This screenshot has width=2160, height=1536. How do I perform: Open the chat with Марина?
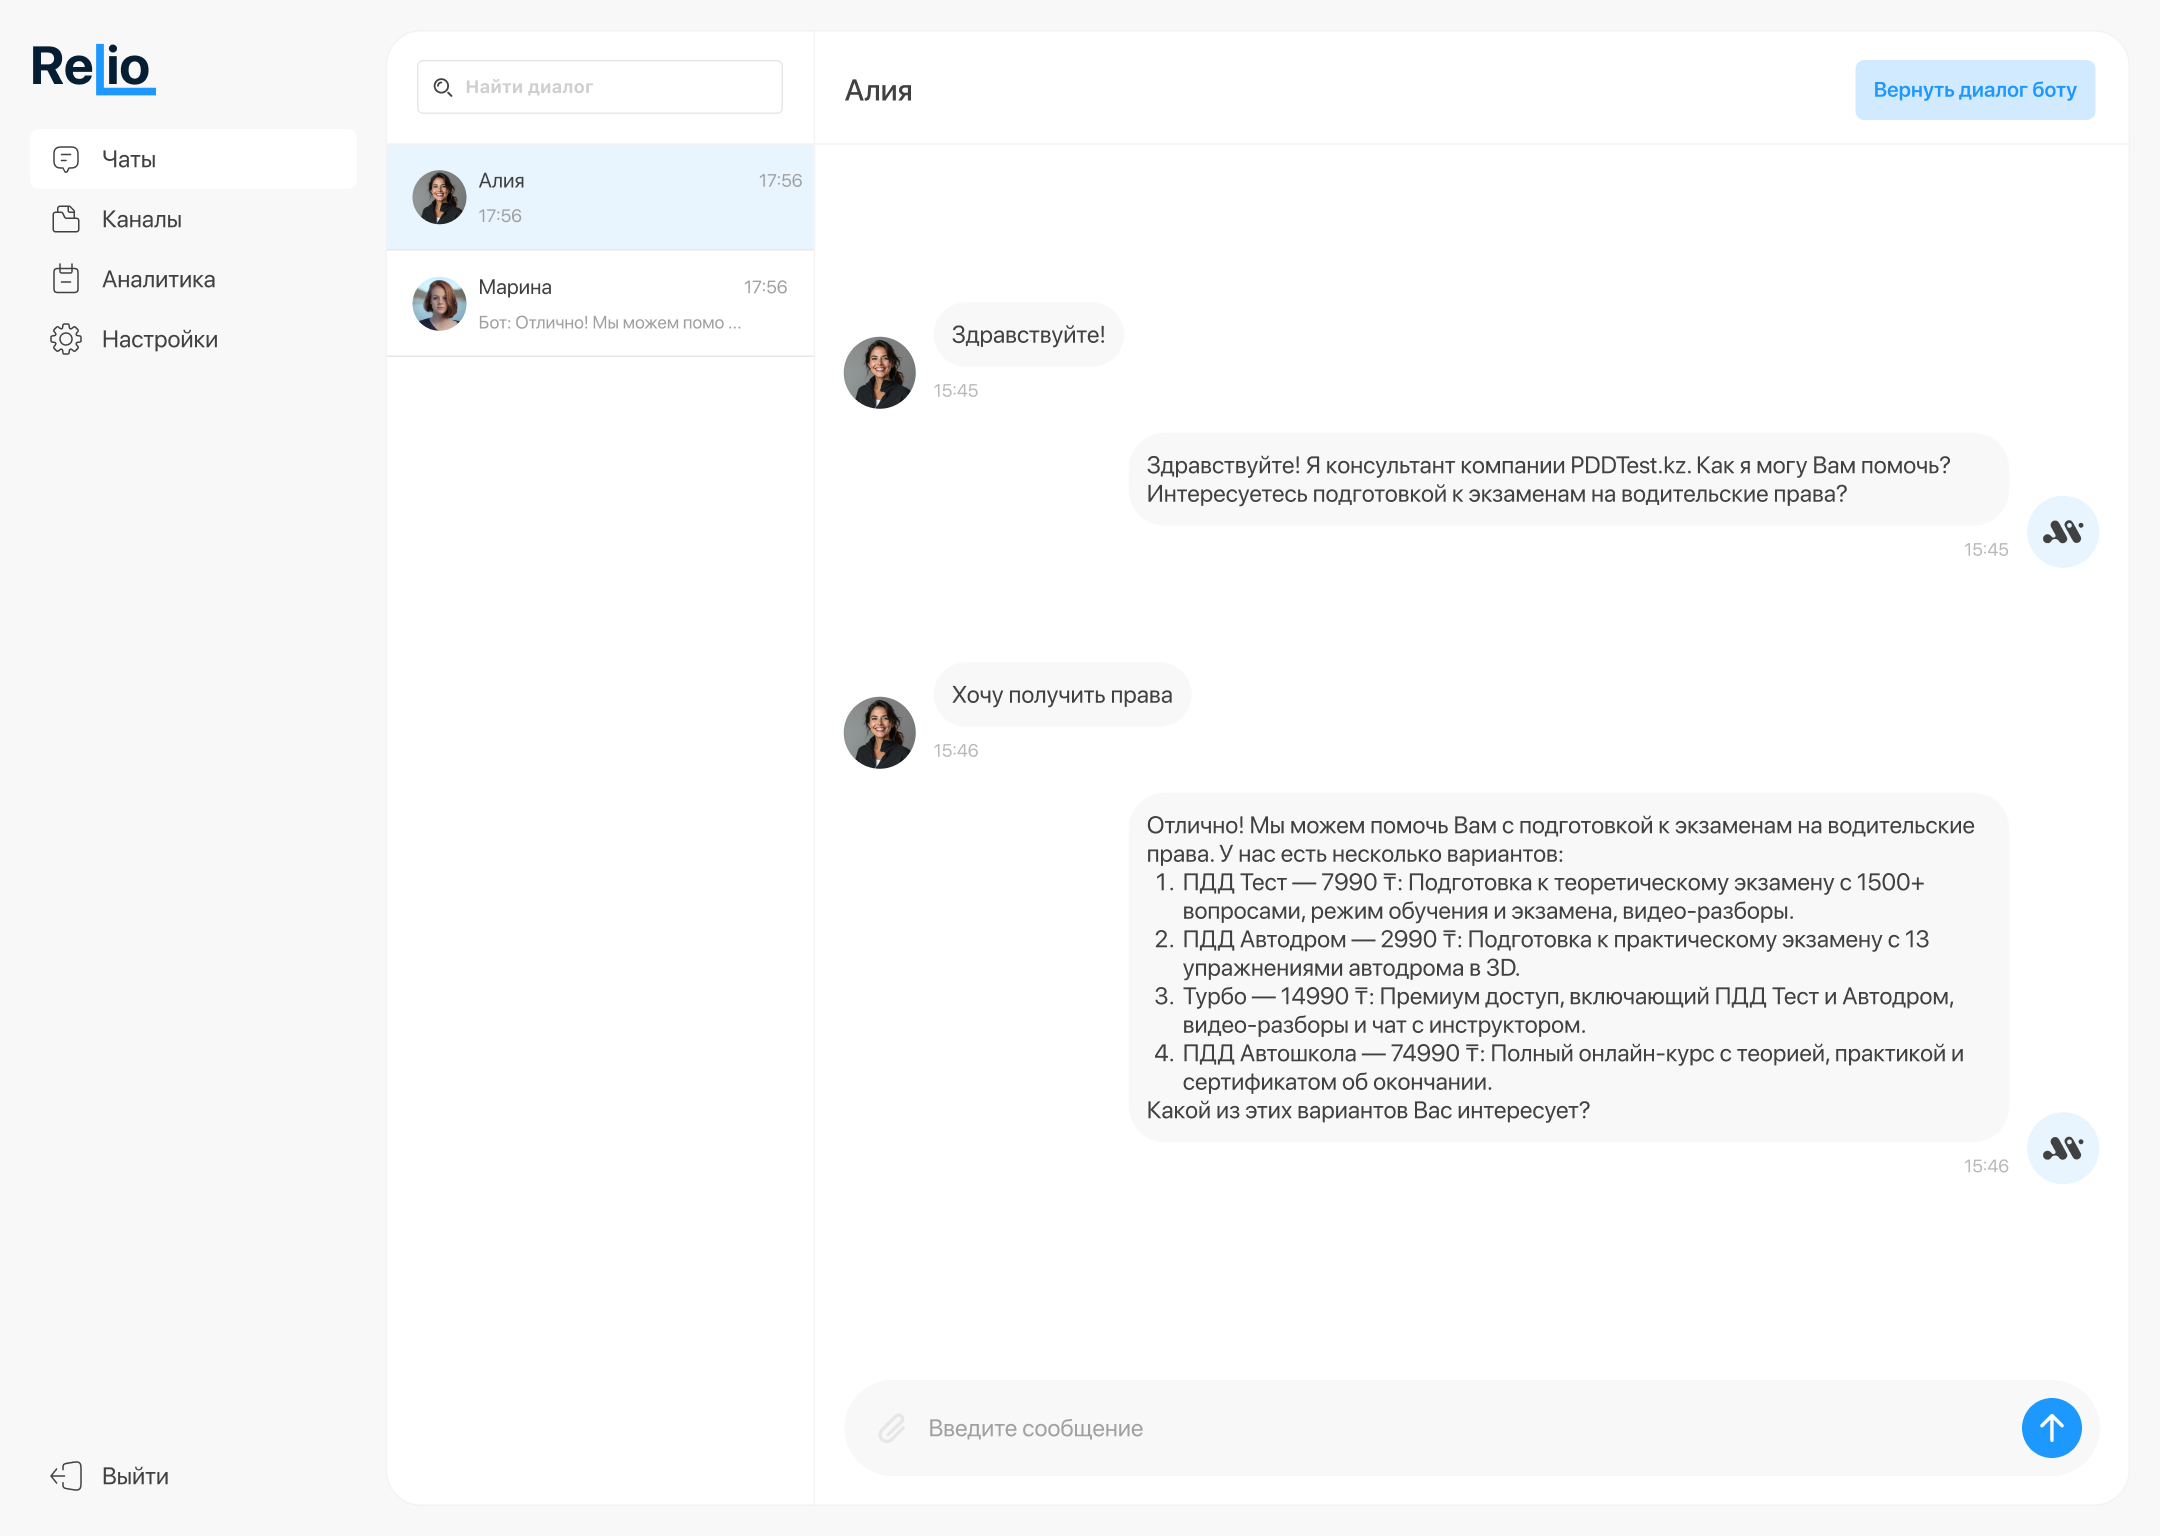(x=600, y=303)
